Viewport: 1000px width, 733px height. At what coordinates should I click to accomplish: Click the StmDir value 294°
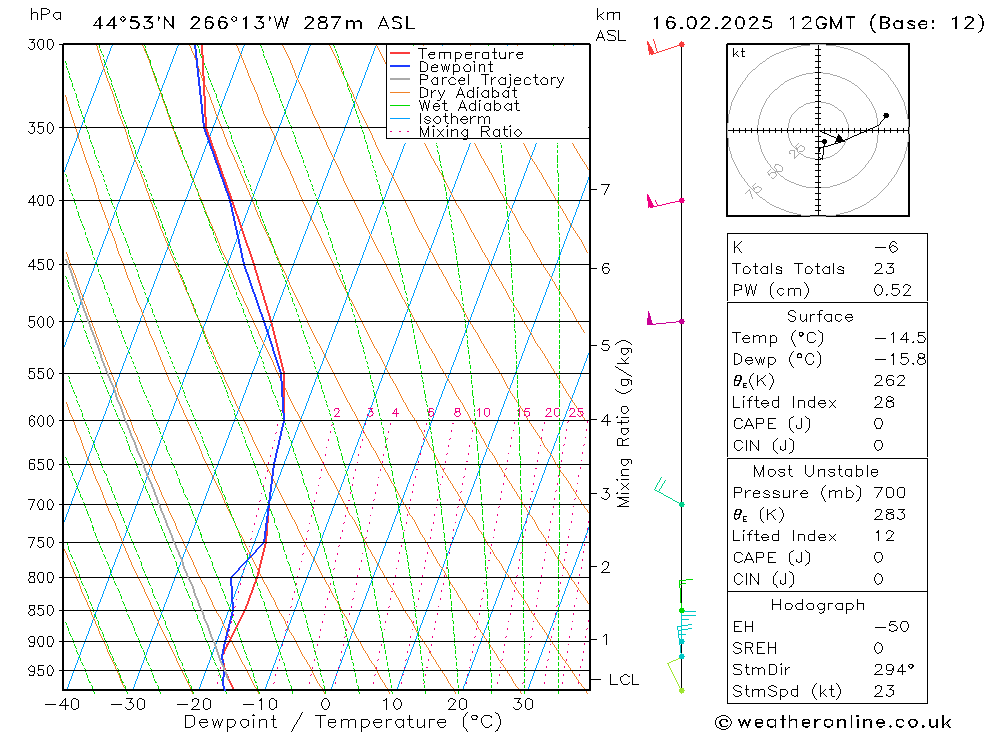click(x=894, y=670)
